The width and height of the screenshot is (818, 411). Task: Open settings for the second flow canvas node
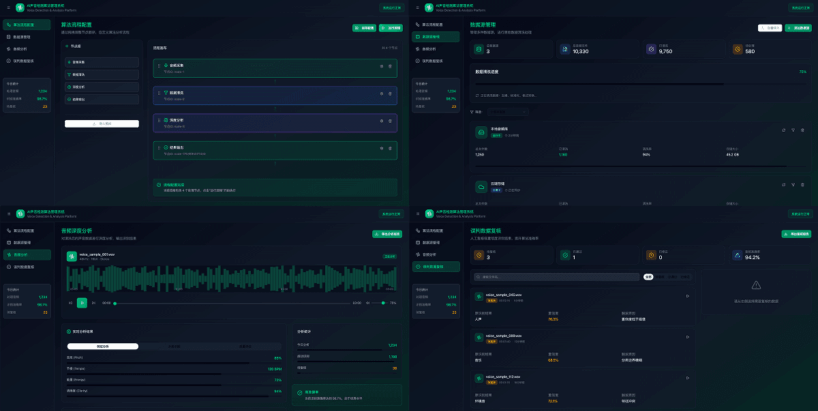[381, 93]
